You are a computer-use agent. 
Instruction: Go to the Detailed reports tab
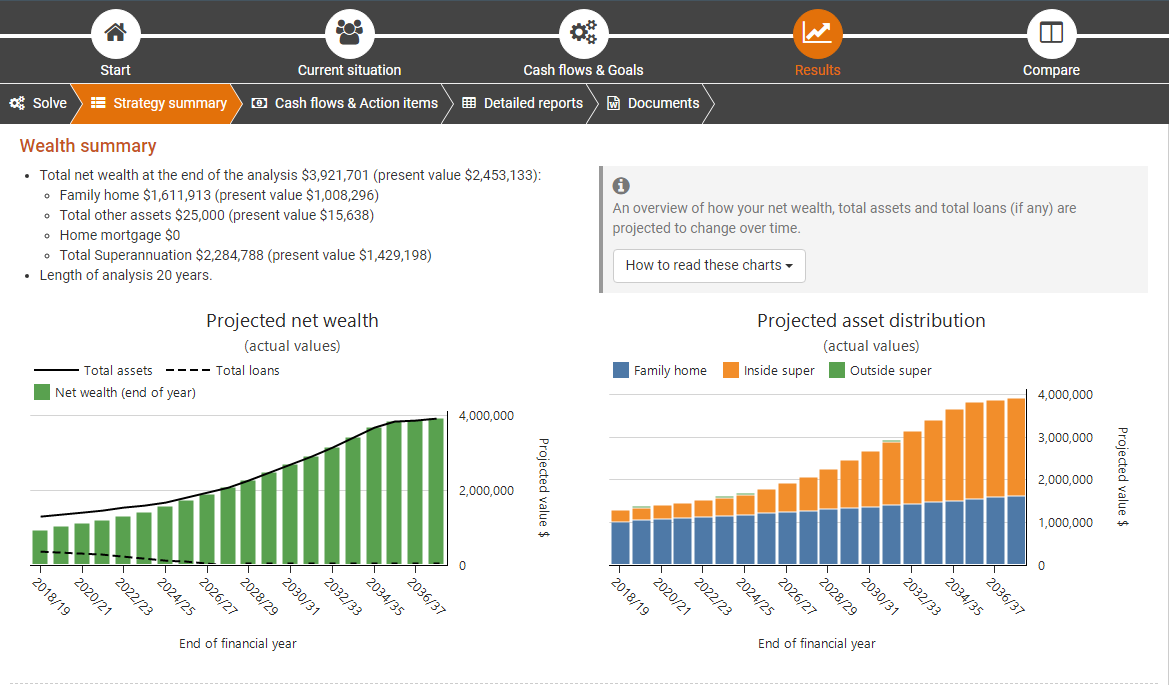(x=522, y=103)
